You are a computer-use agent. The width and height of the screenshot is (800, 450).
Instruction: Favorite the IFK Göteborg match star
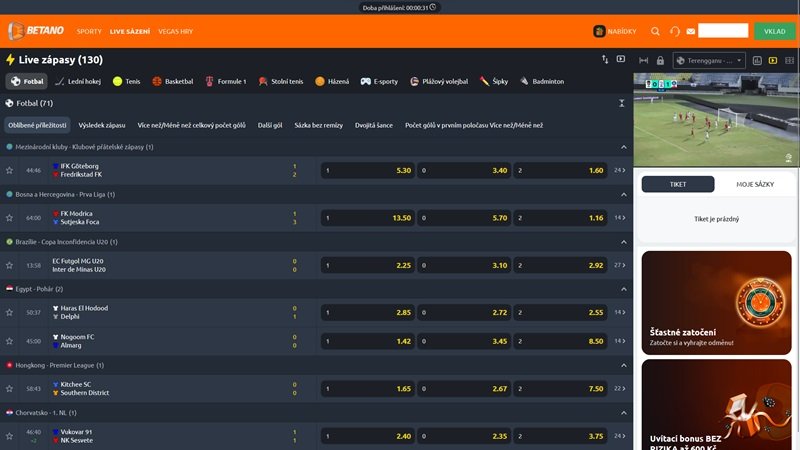click(9, 170)
